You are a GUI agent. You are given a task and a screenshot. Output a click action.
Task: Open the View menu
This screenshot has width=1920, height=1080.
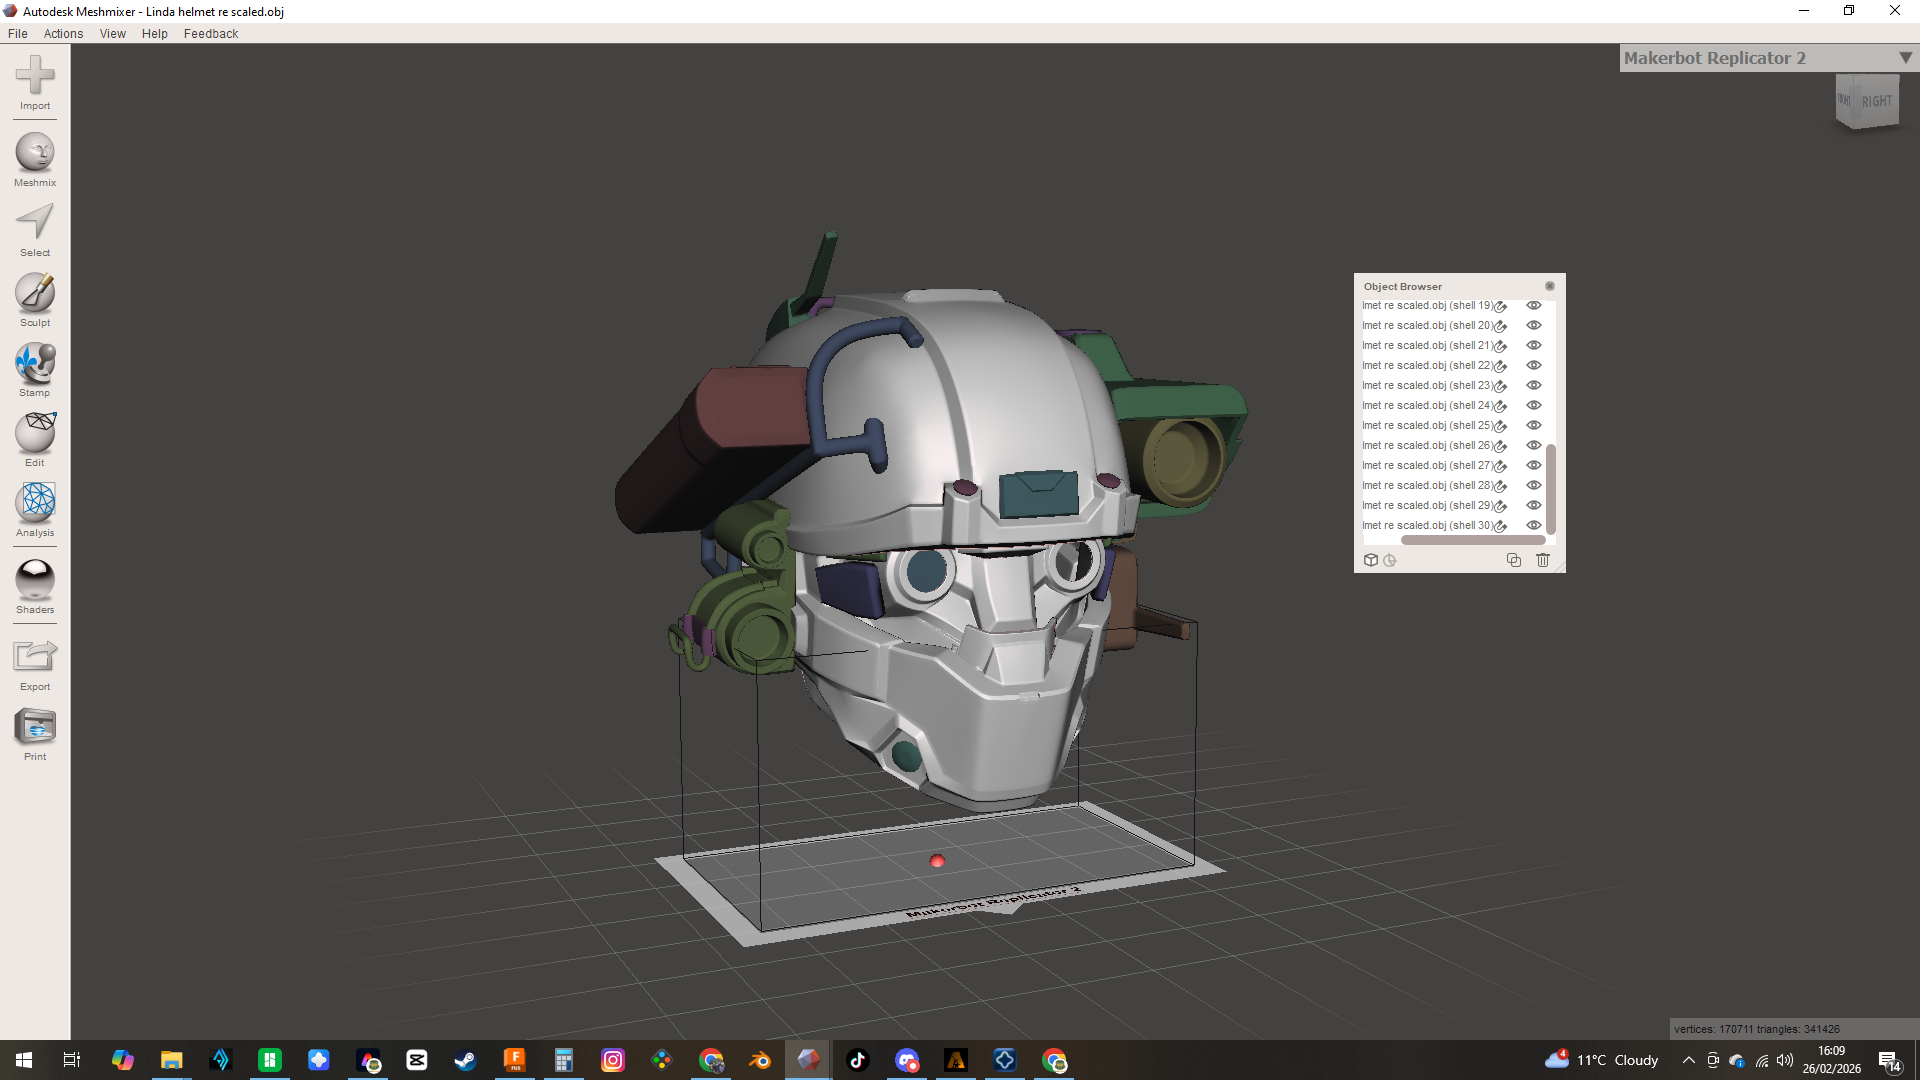112,33
